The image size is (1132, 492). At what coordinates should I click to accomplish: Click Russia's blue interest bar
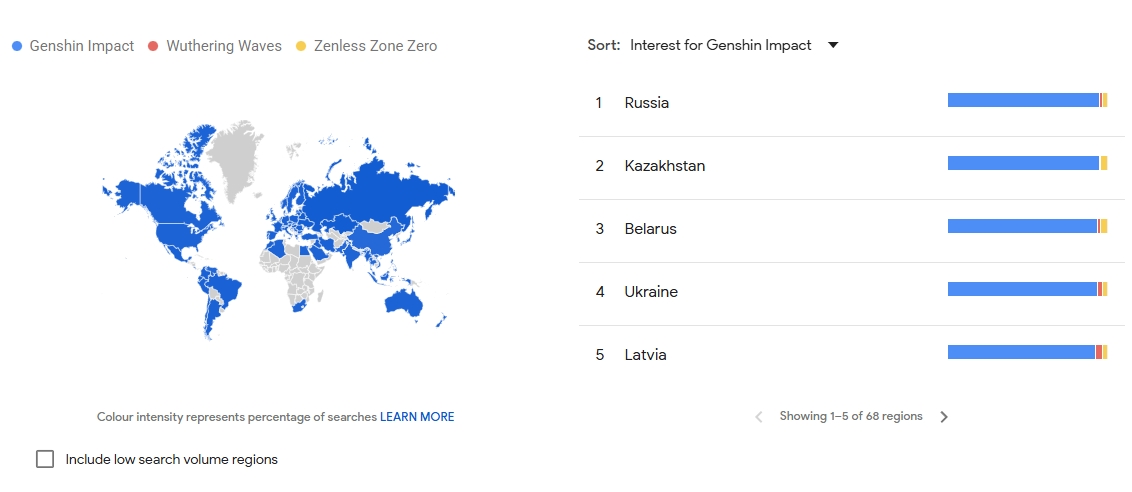click(x=1022, y=100)
